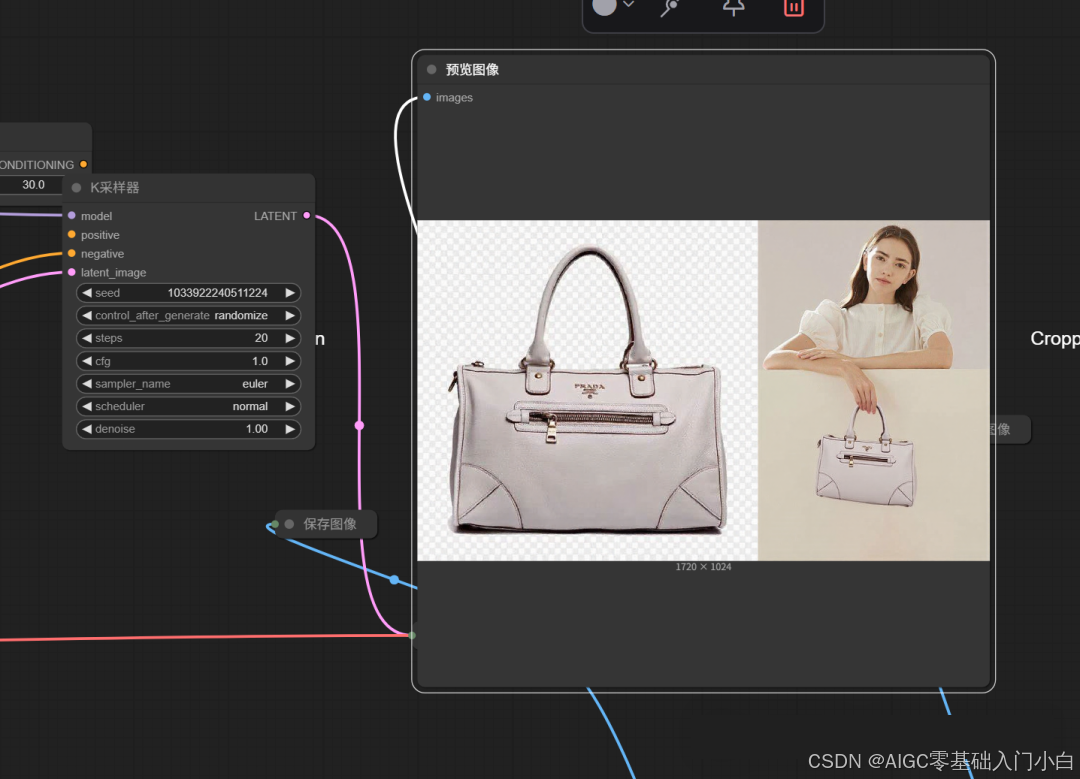The width and height of the screenshot is (1080, 779).
Task: Click the model input socket on K采样器
Action: click(x=72, y=216)
